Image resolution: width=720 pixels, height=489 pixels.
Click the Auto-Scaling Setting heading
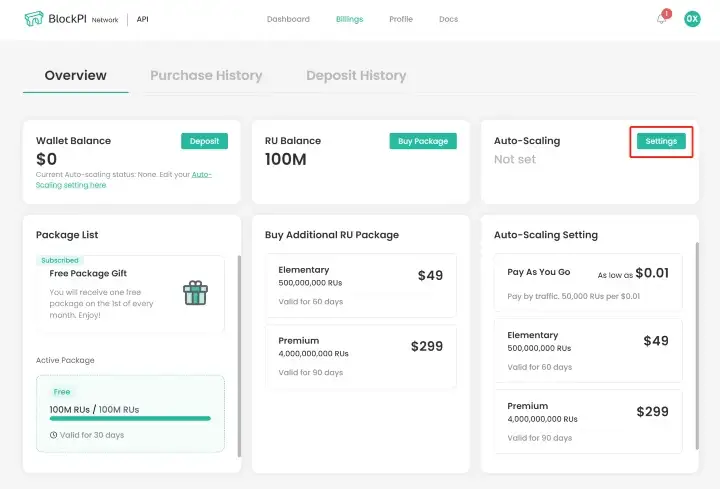click(546, 235)
